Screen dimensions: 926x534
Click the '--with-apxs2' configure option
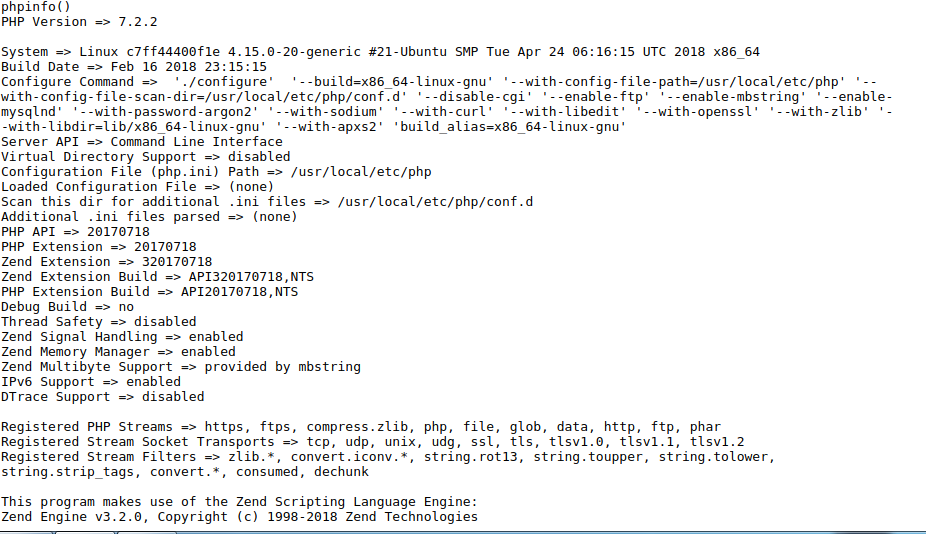pos(327,127)
